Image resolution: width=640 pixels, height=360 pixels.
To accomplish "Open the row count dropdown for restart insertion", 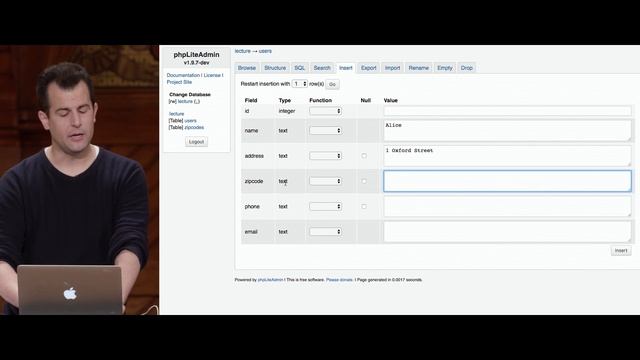I will (300, 84).
